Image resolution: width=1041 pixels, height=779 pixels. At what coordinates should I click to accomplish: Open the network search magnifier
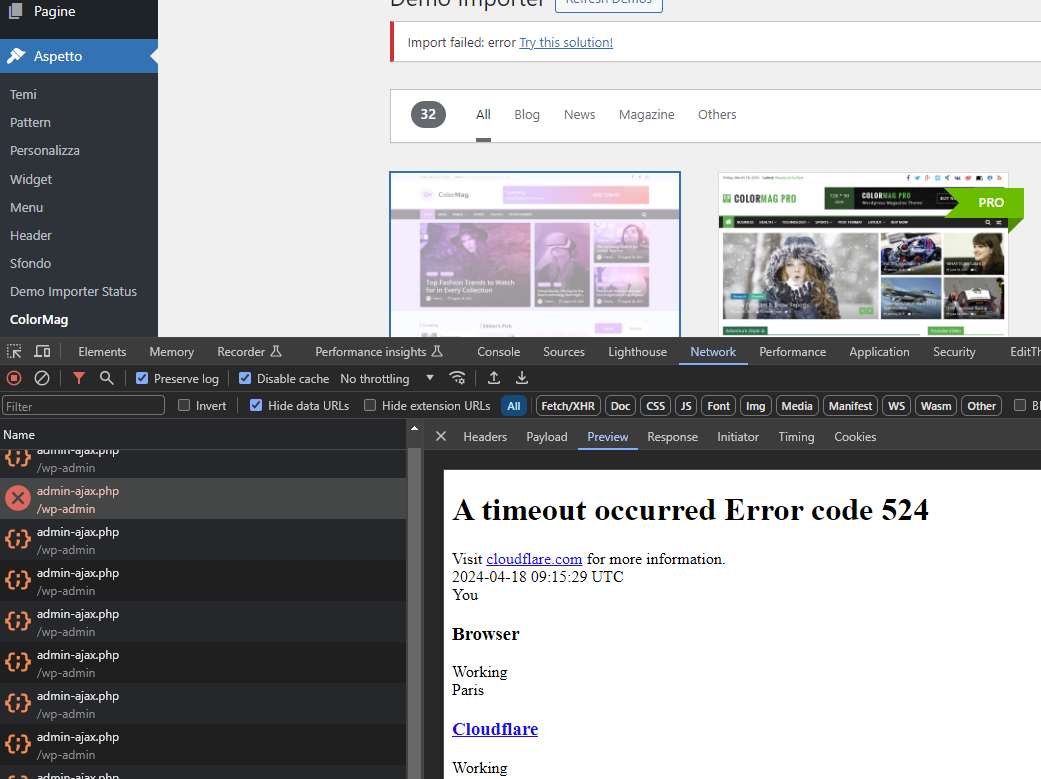[106, 379]
